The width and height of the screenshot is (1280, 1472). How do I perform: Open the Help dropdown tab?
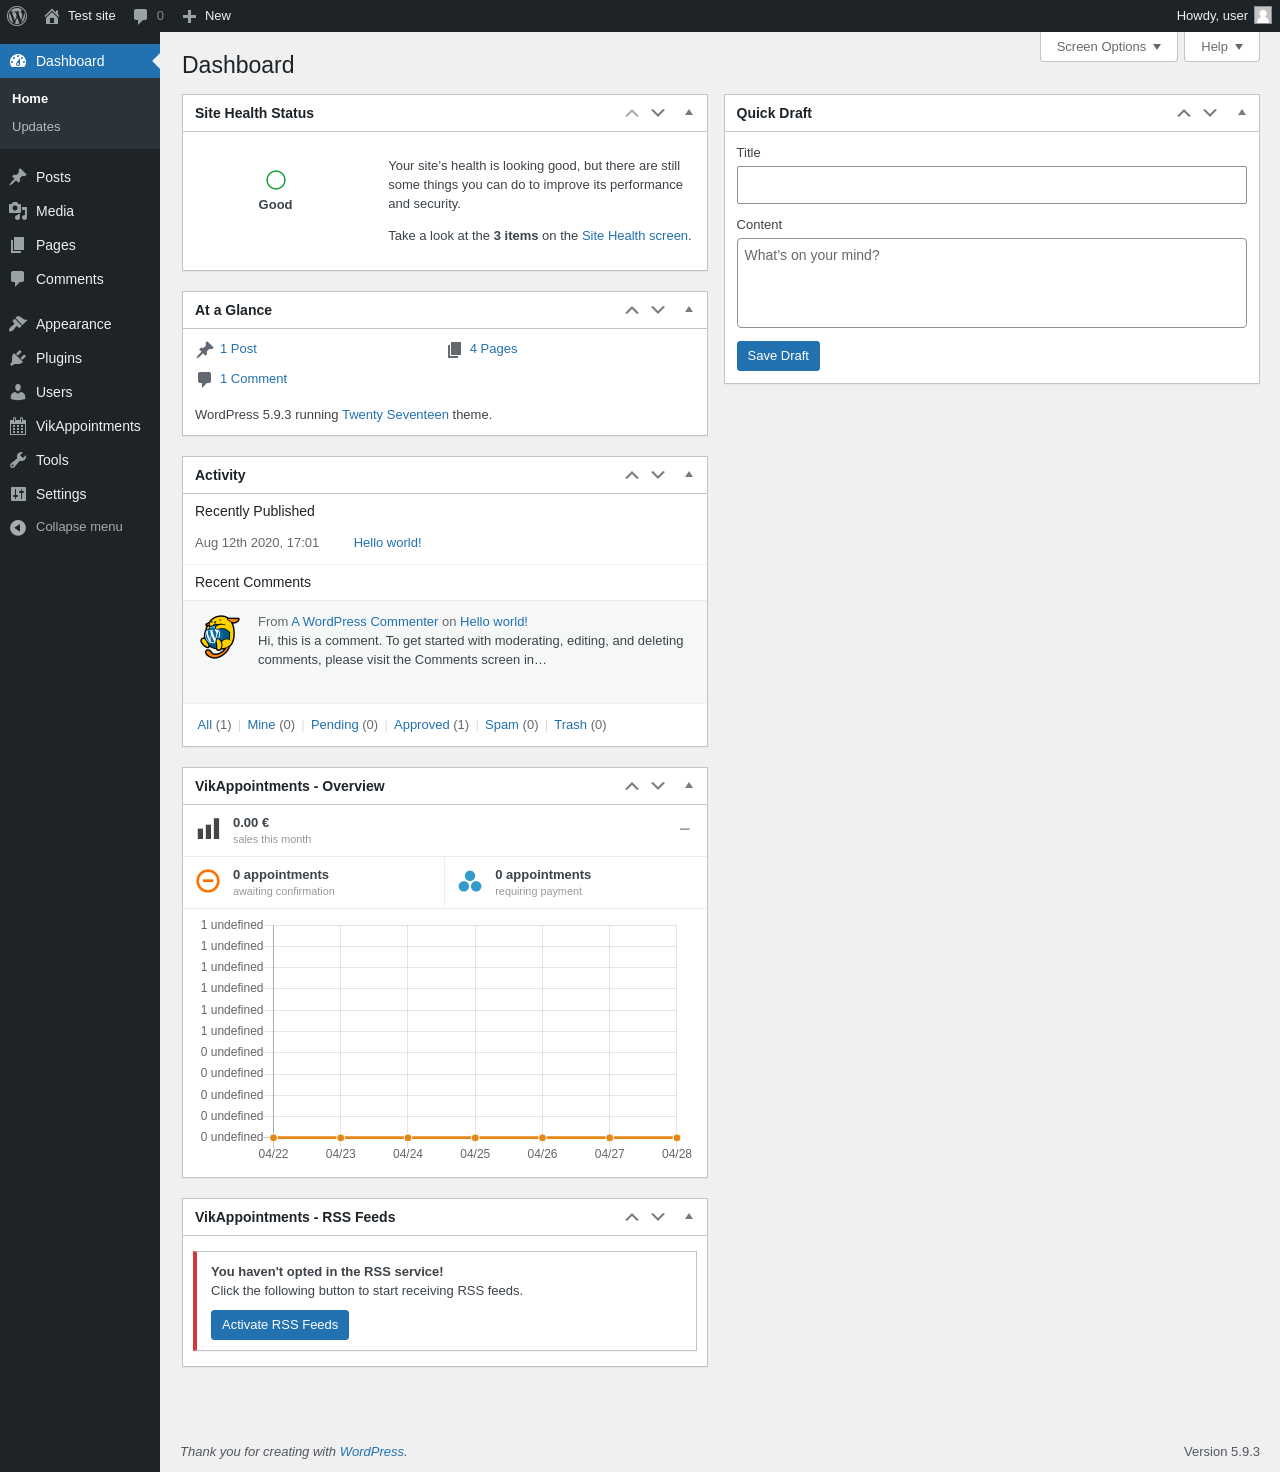pyautogui.click(x=1222, y=47)
